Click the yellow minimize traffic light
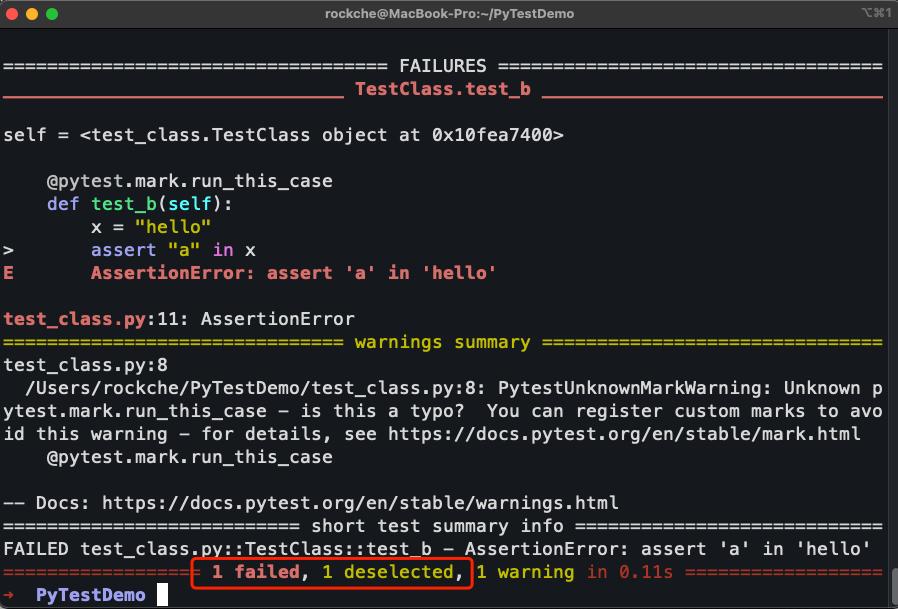This screenshot has height=609, width=898. coord(30,14)
